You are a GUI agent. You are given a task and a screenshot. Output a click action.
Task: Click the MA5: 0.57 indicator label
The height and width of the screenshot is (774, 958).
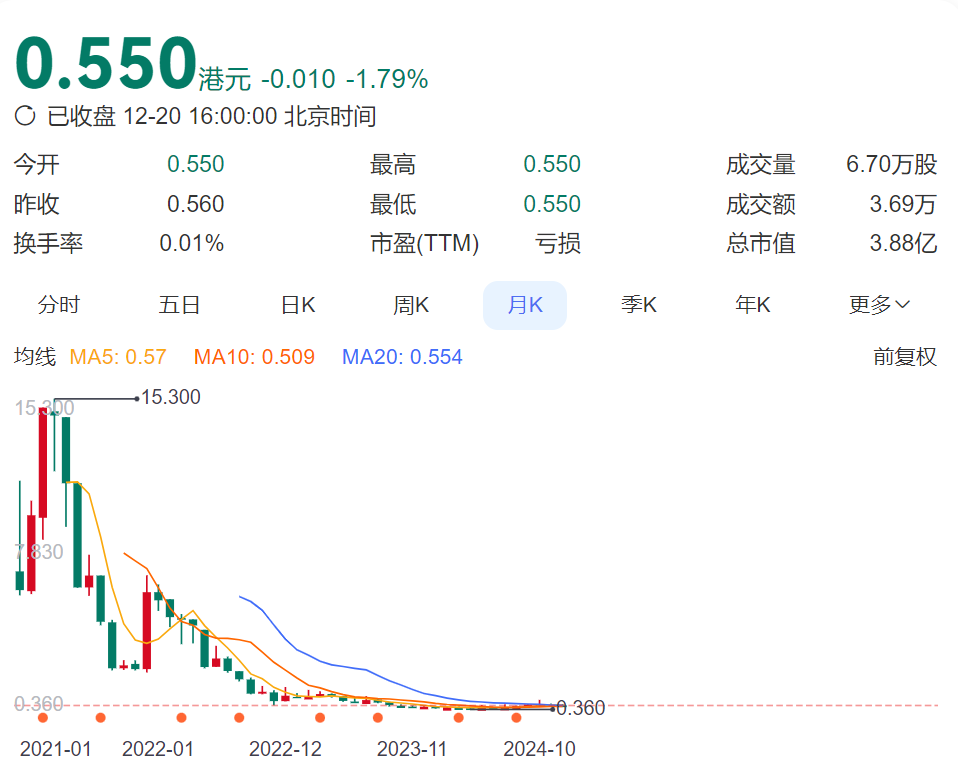118,357
